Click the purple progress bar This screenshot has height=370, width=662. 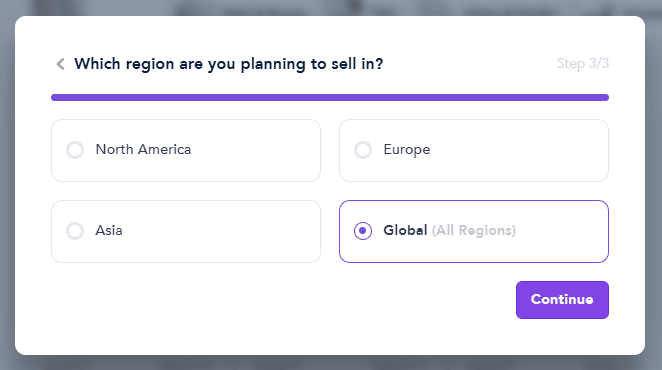[x=330, y=98]
